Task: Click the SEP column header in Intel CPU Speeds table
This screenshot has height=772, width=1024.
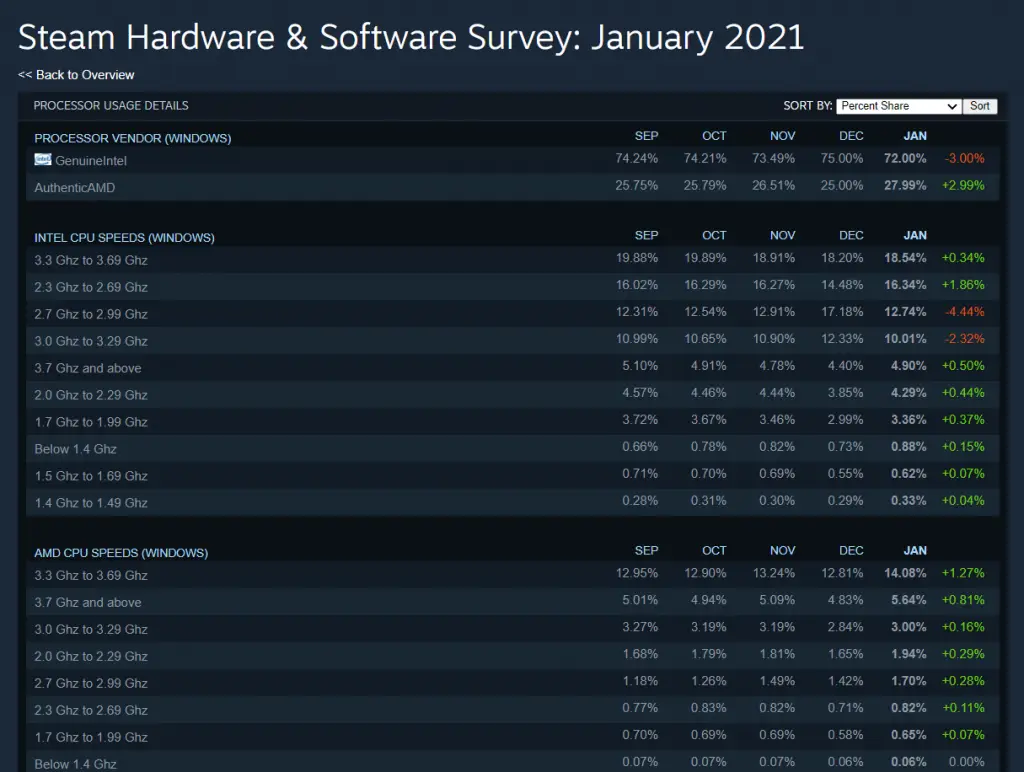Action: pos(646,235)
